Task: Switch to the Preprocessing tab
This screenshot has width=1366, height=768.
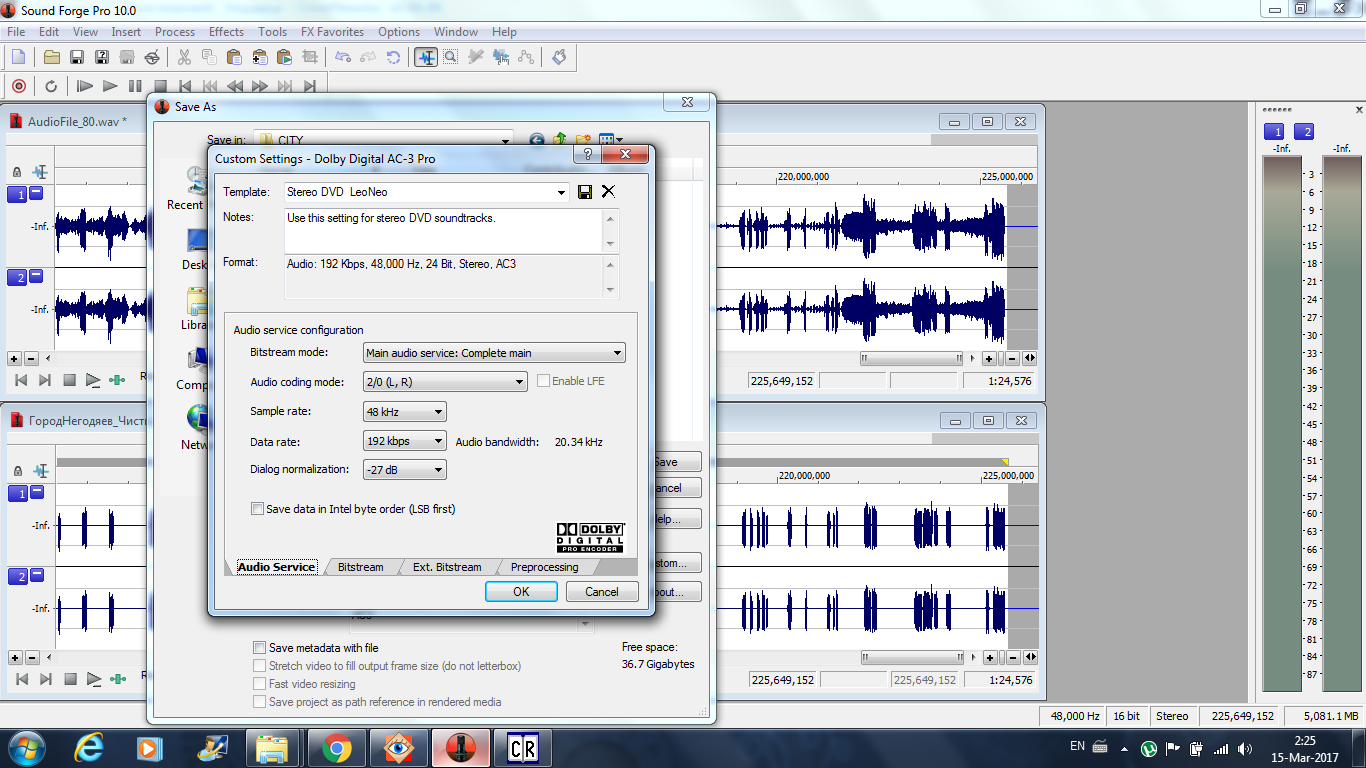Action: pyautogui.click(x=544, y=567)
